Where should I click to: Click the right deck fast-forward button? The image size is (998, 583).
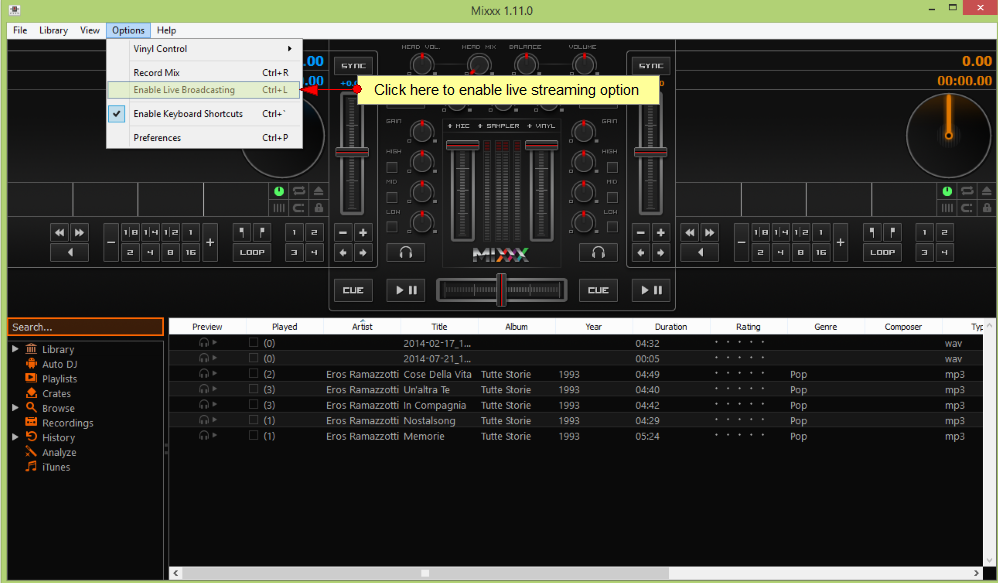click(710, 232)
